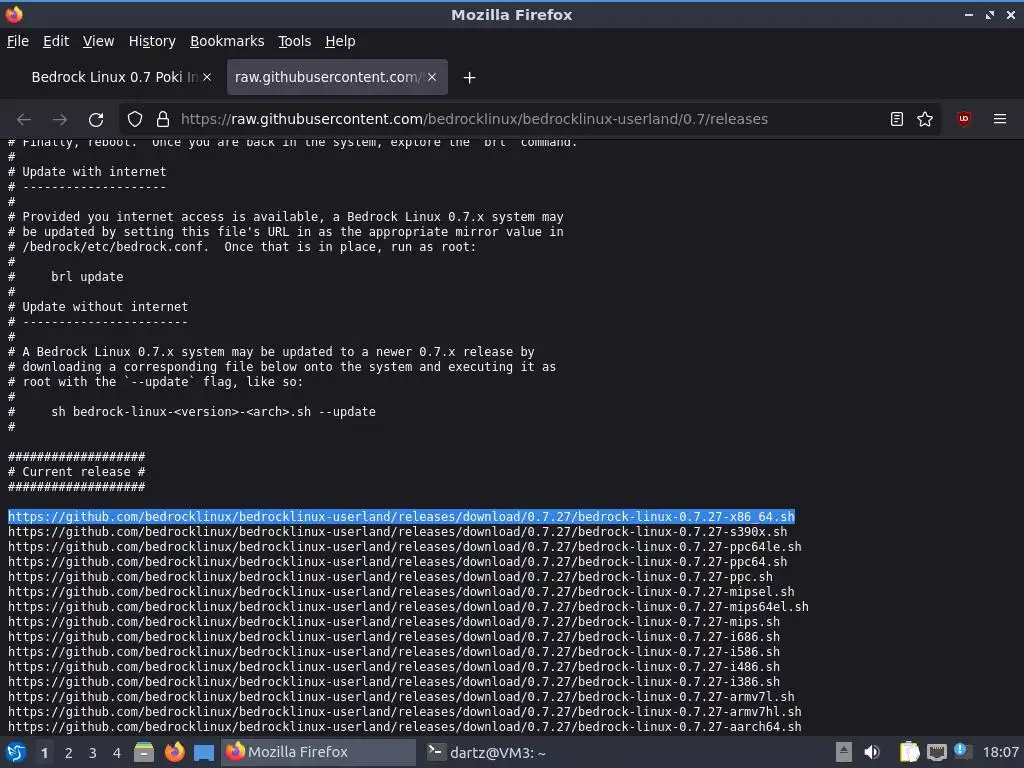This screenshot has height=768, width=1024.
Task: Open uBlock Origin extension popup
Action: [964, 119]
